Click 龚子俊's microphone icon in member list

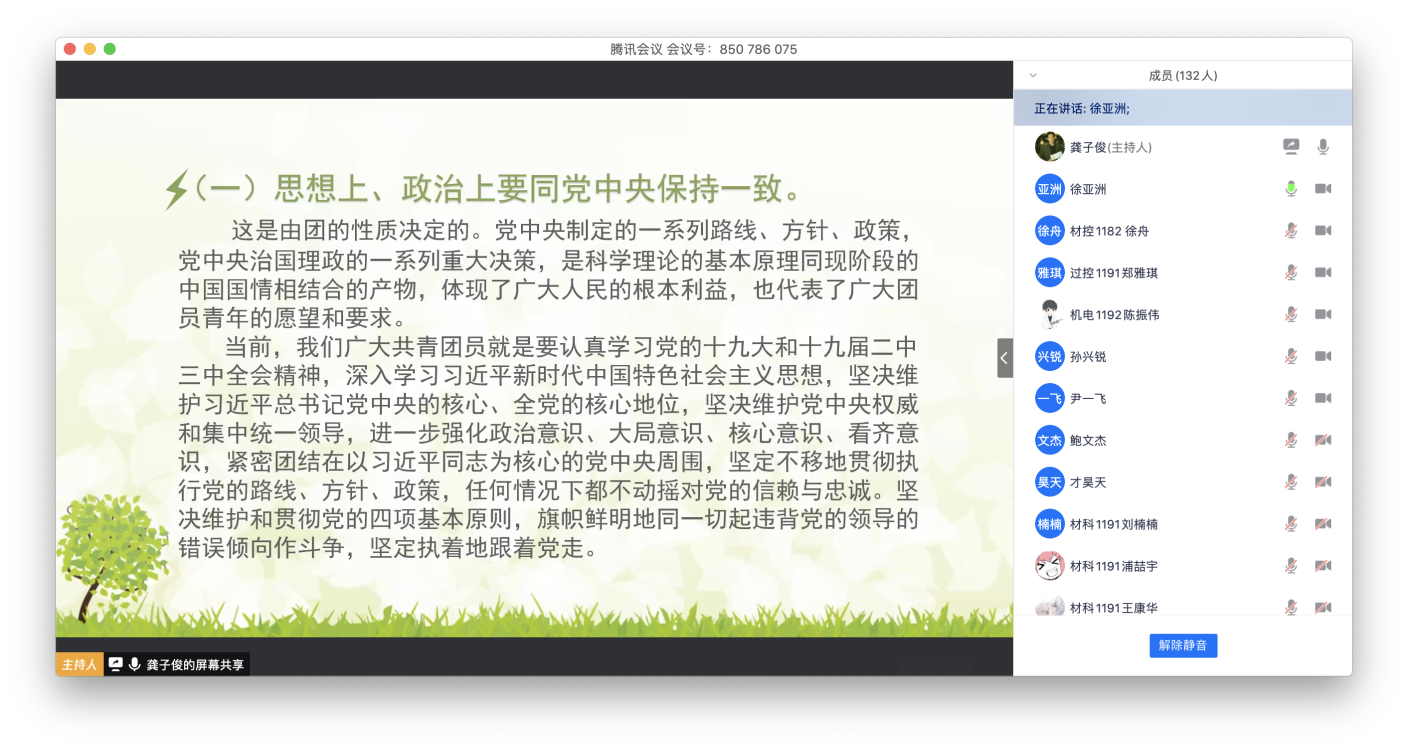(1323, 147)
